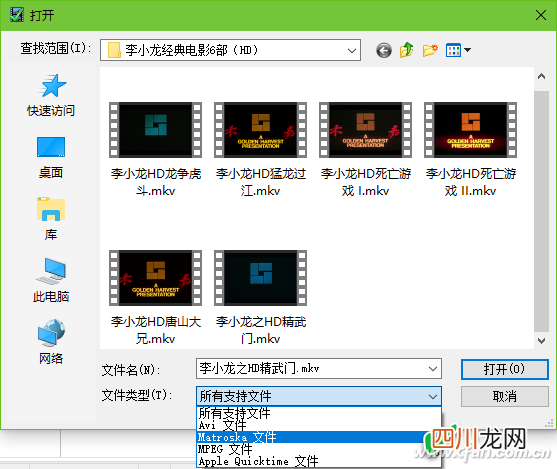The width and height of the screenshot is (557, 469).
Task: Select thumbnail of 李小龙HD死亡游戏 I.mkv
Action: [x=366, y=130]
